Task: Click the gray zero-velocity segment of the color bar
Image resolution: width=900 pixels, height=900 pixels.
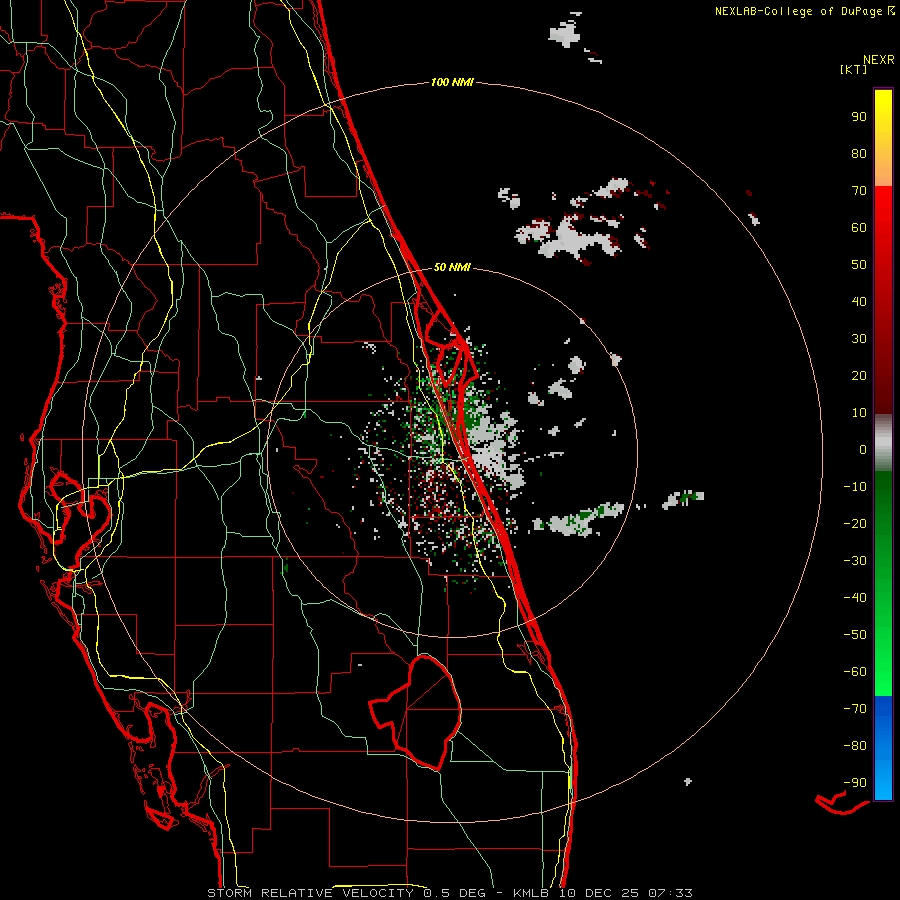Action: tap(883, 443)
